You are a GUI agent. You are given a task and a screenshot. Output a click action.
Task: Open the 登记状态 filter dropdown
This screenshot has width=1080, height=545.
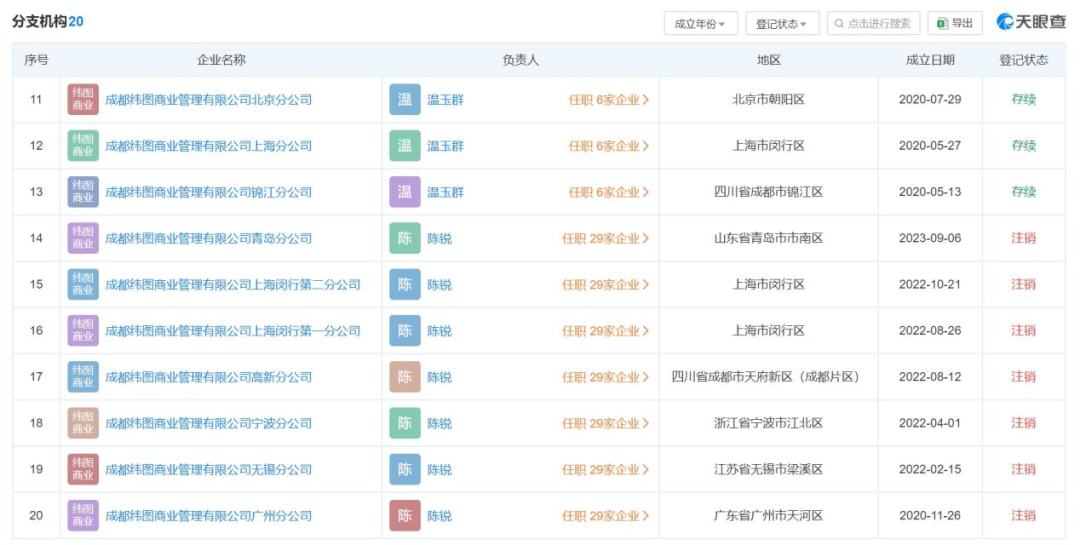[x=781, y=24]
